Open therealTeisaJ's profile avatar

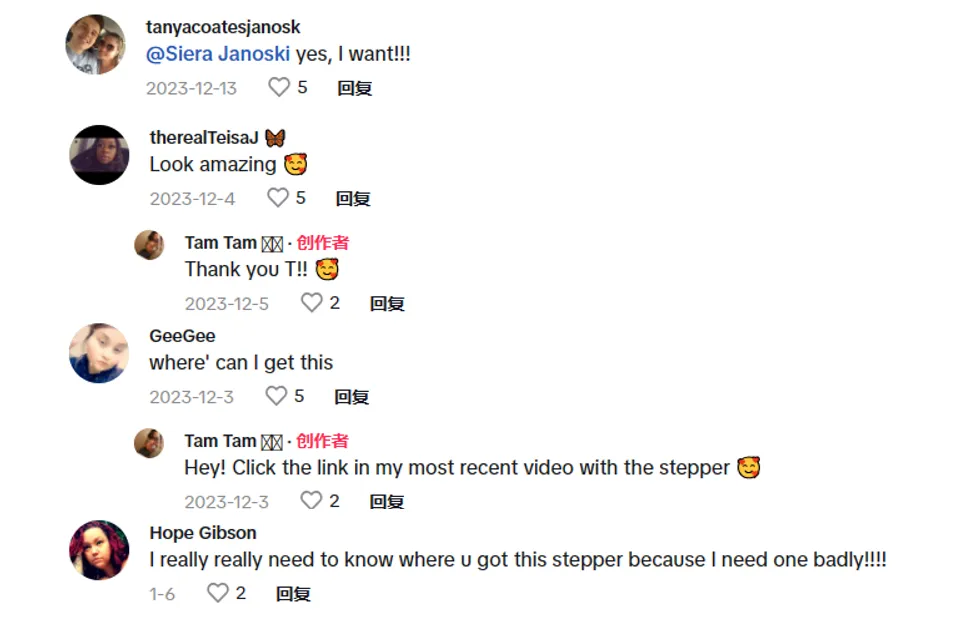click(x=99, y=155)
